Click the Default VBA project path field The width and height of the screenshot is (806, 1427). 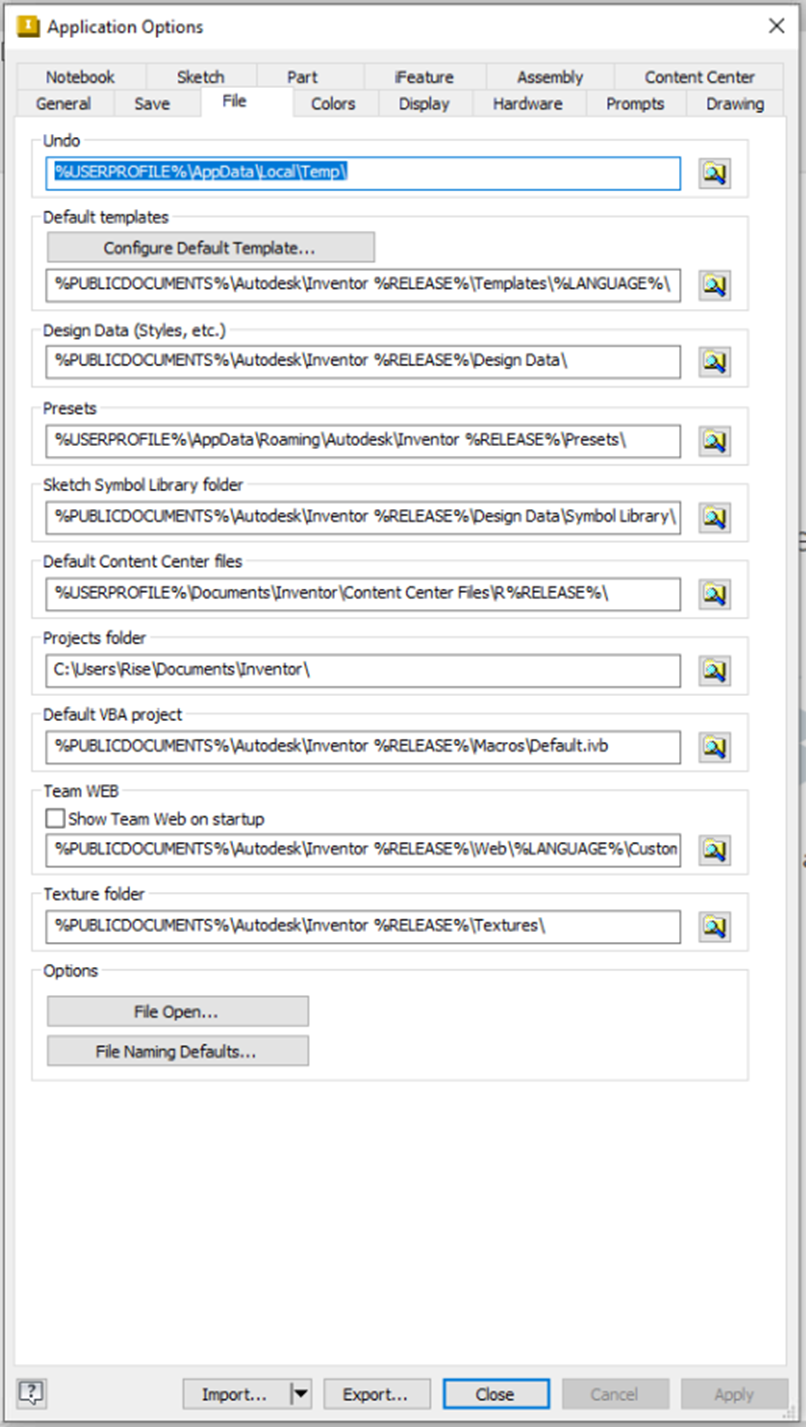tap(363, 746)
